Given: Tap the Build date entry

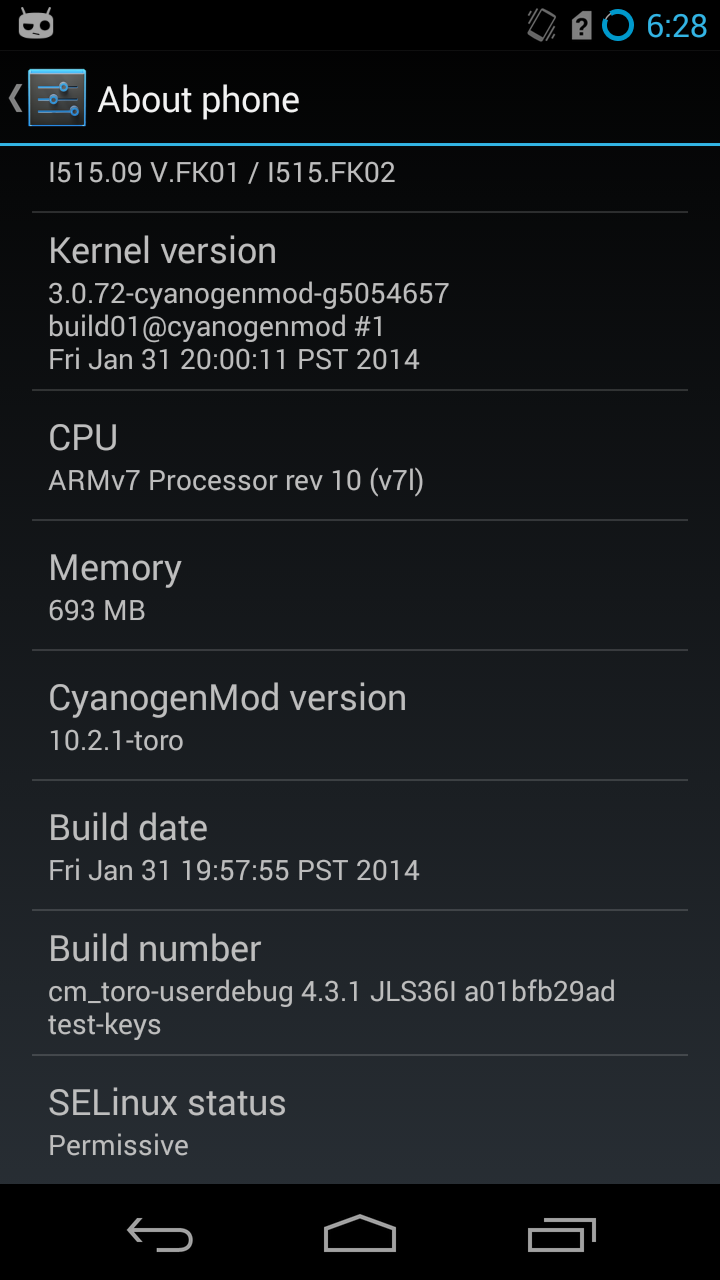Looking at the screenshot, I should point(360,845).
